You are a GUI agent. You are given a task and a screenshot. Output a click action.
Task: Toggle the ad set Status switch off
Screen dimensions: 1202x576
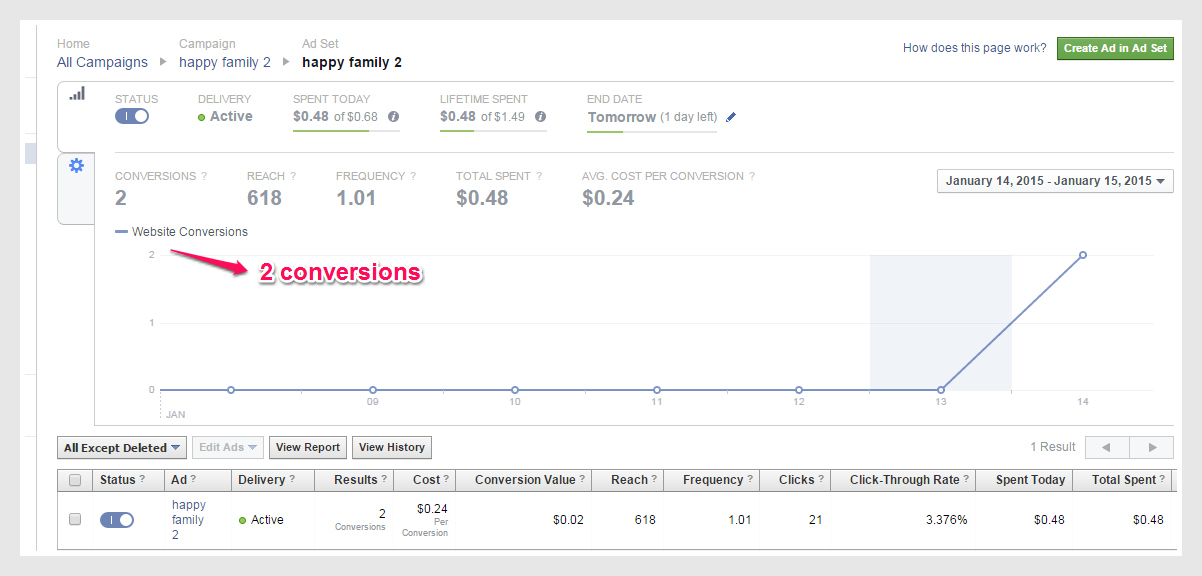132,116
